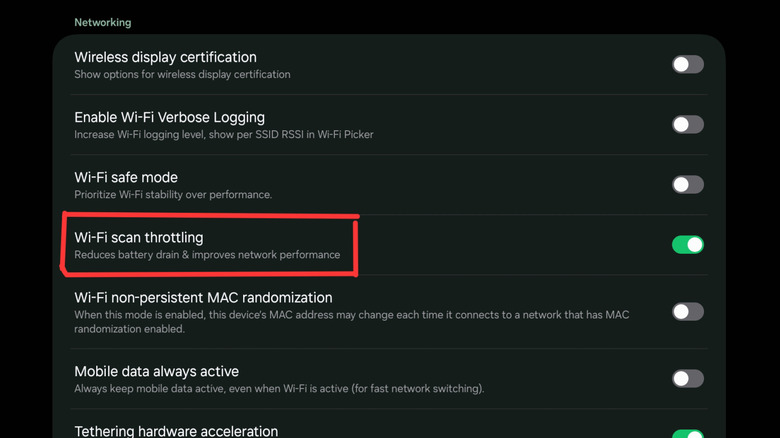This screenshot has height=438, width=780.
Task: Select the Wi-Fi scan throttling title
Action: [139, 237]
